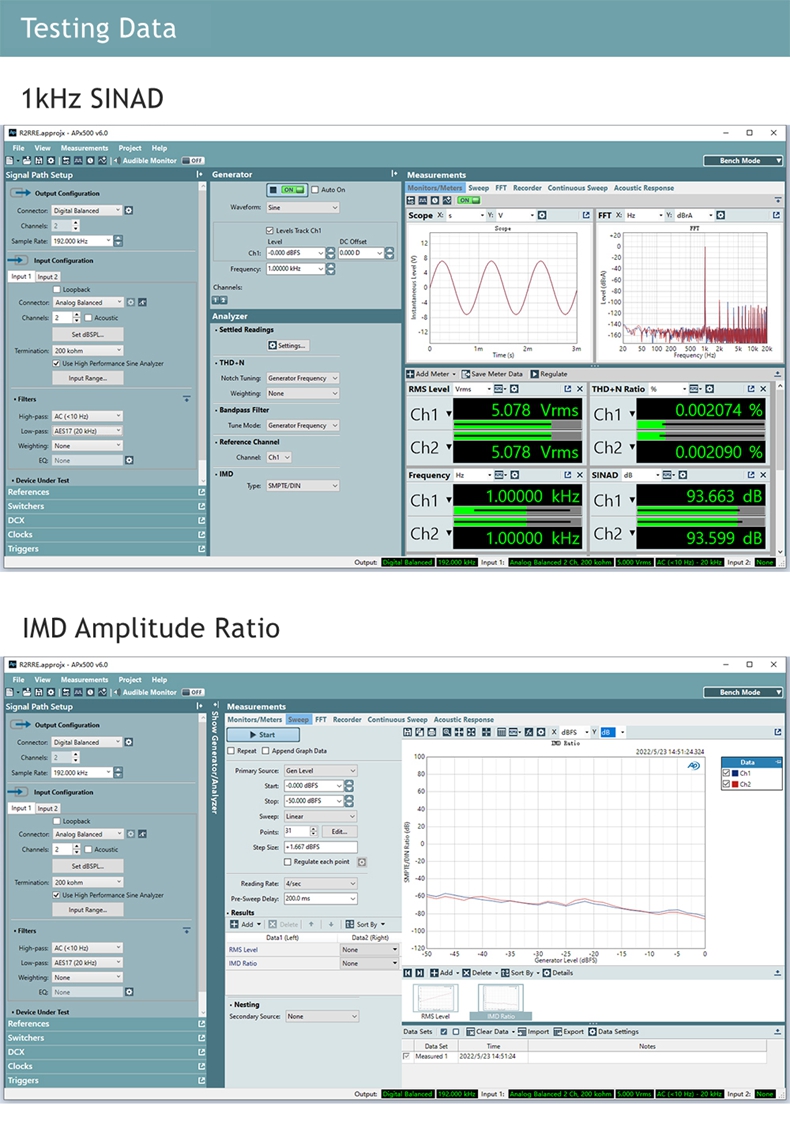Tick the Append Graph Data checkbox
This screenshot has height=1121, width=790.
click(269, 750)
